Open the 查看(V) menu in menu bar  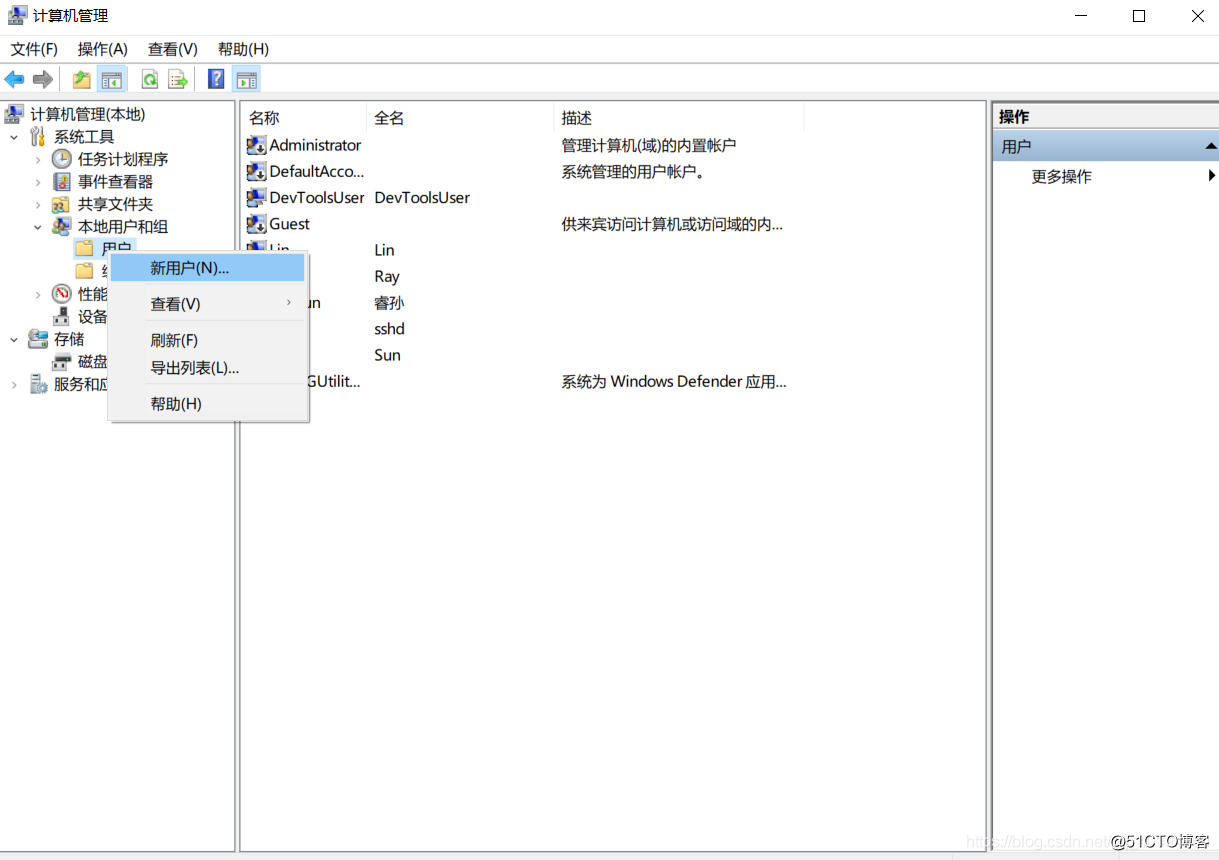coord(173,49)
